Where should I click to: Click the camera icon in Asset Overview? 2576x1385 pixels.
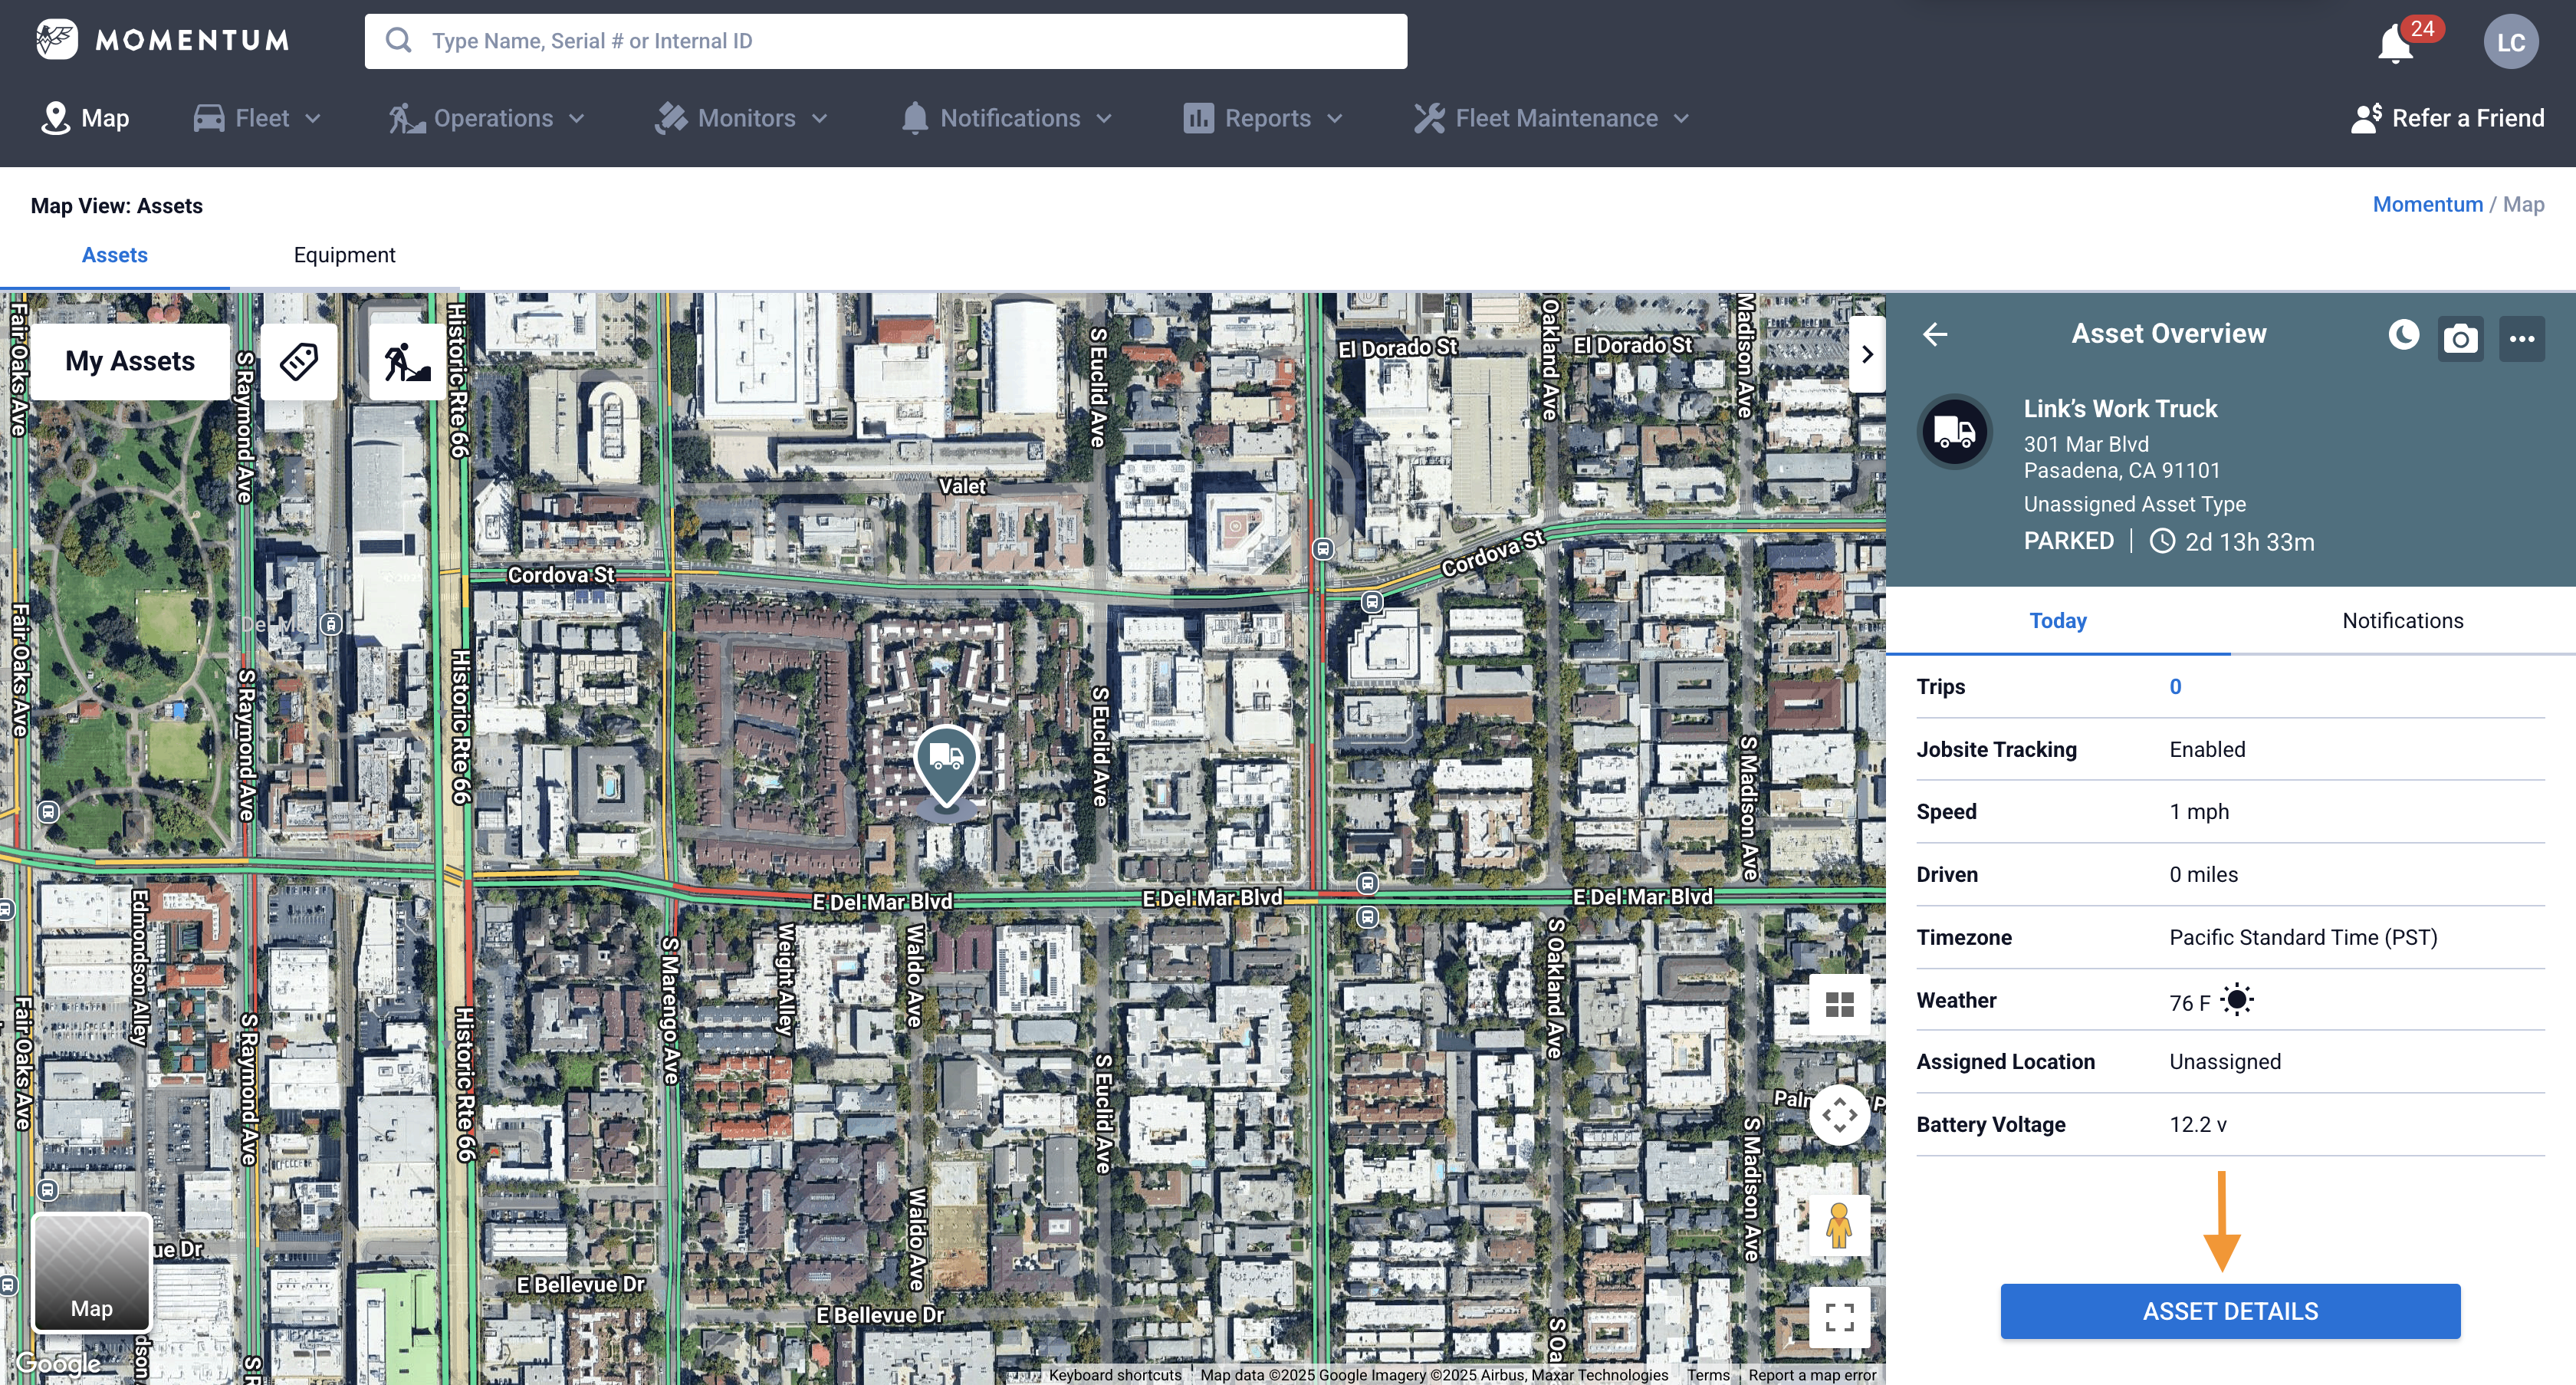click(x=2461, y=337)
